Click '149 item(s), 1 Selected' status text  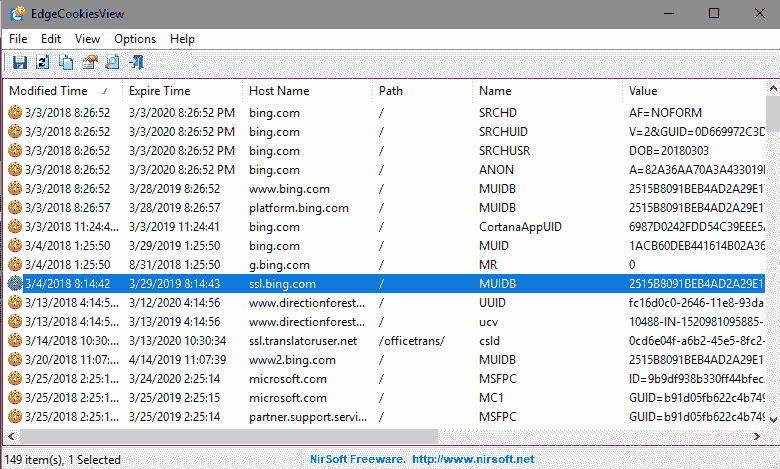[x=62, y=460]
